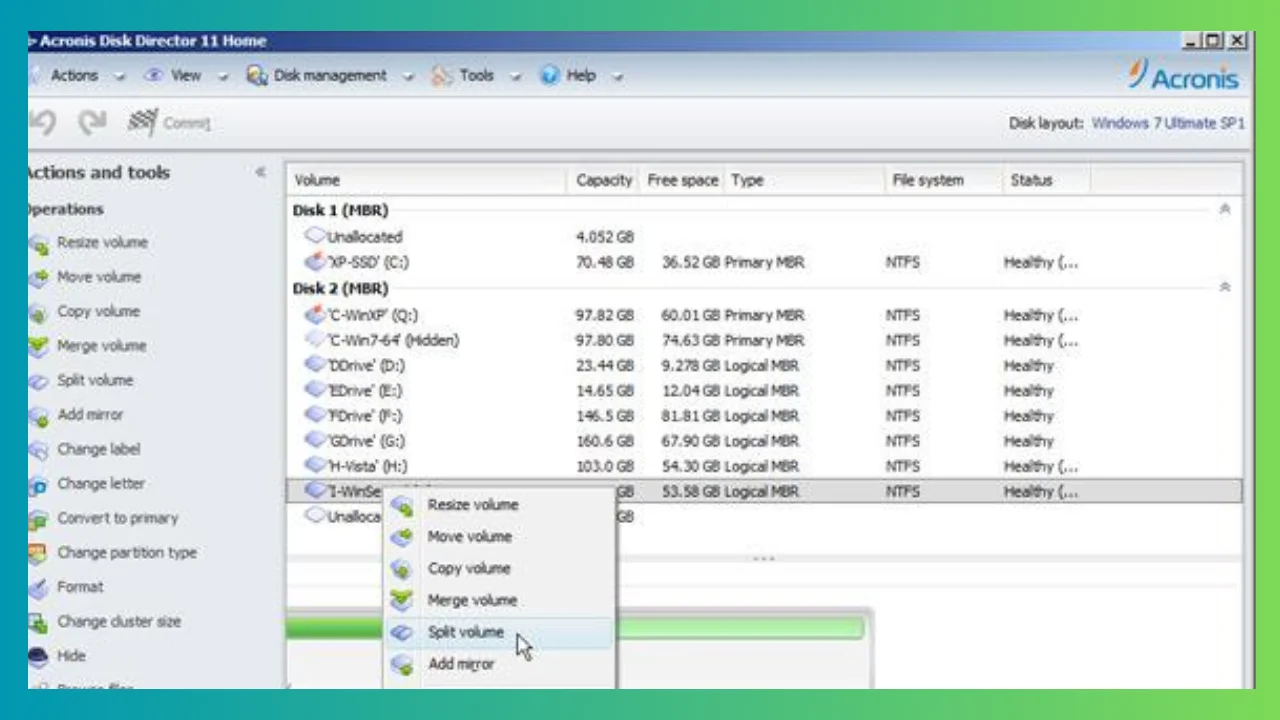Click the Change label sidebar icon

click(x=39, y=451)
